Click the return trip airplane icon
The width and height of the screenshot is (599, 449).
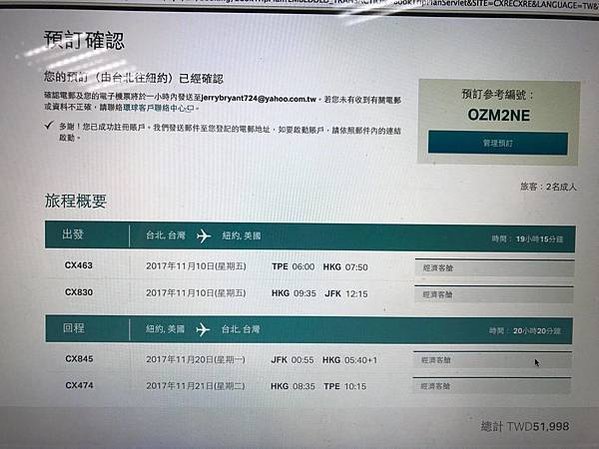click(x=203, y=329)
